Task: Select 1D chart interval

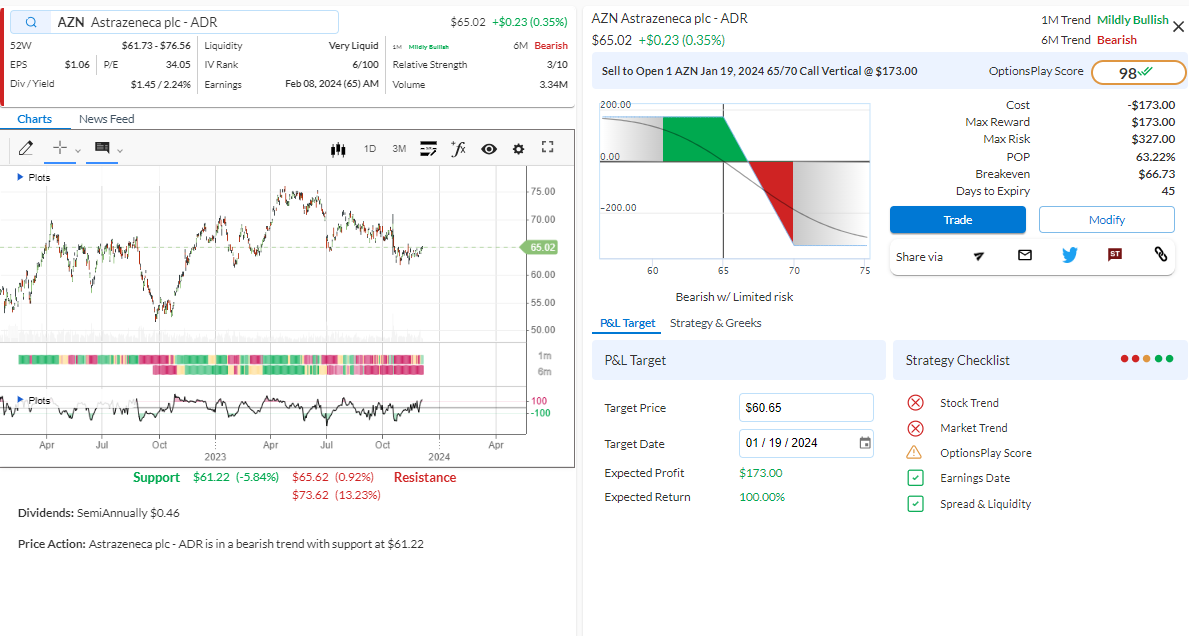Action: pyautogui.click(x=370, y=149)
